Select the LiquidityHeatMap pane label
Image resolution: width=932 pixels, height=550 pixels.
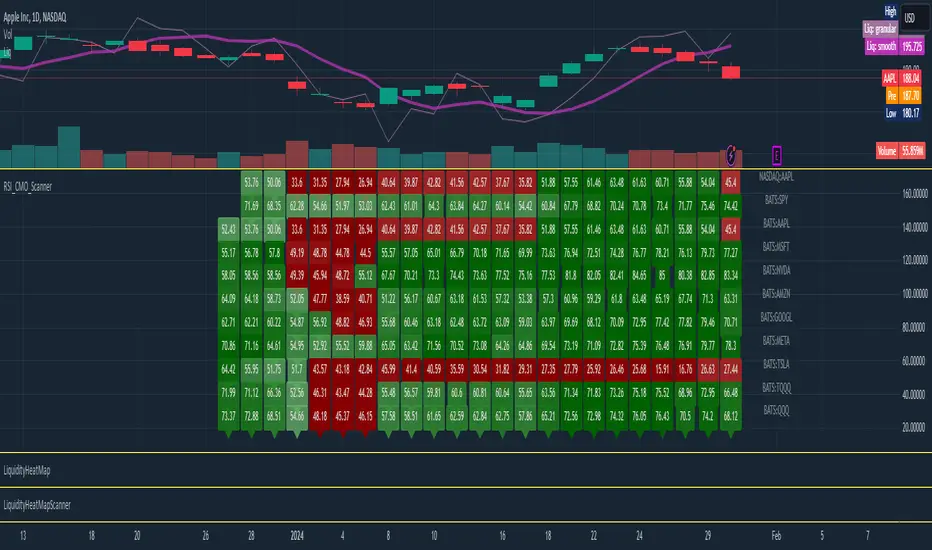[x=27, y=470]
